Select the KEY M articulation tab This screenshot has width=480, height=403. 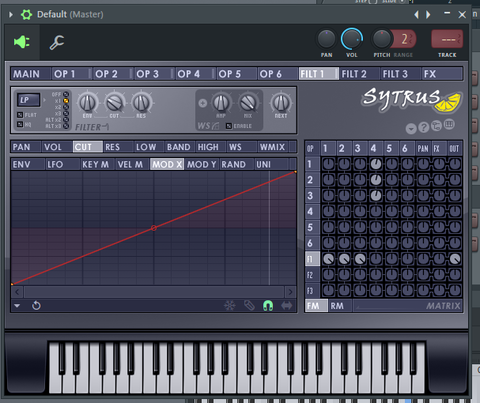click(97, 164)
